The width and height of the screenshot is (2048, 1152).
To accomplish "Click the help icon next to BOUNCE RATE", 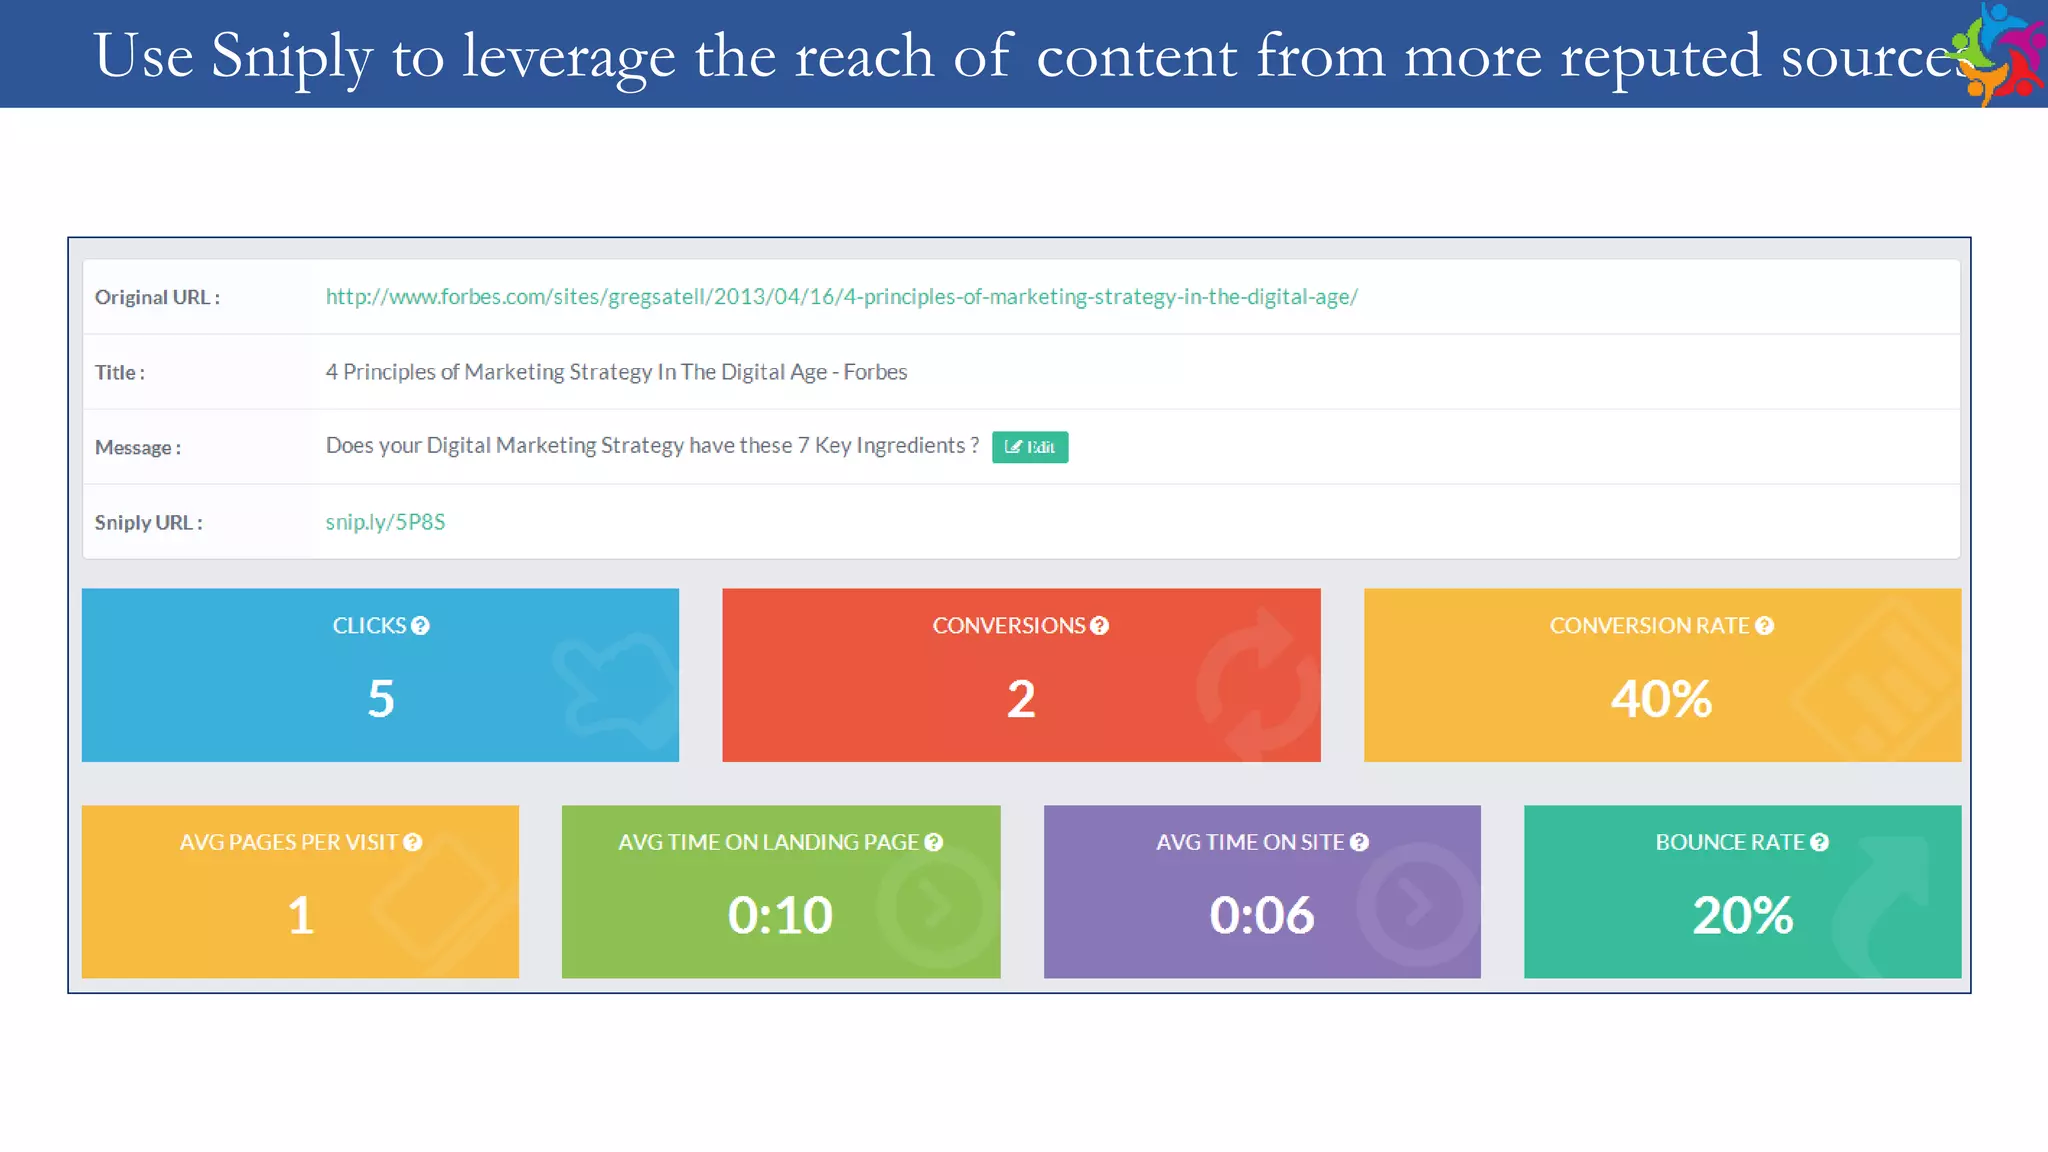I will pyautogui.click(x=1819, y=843).
